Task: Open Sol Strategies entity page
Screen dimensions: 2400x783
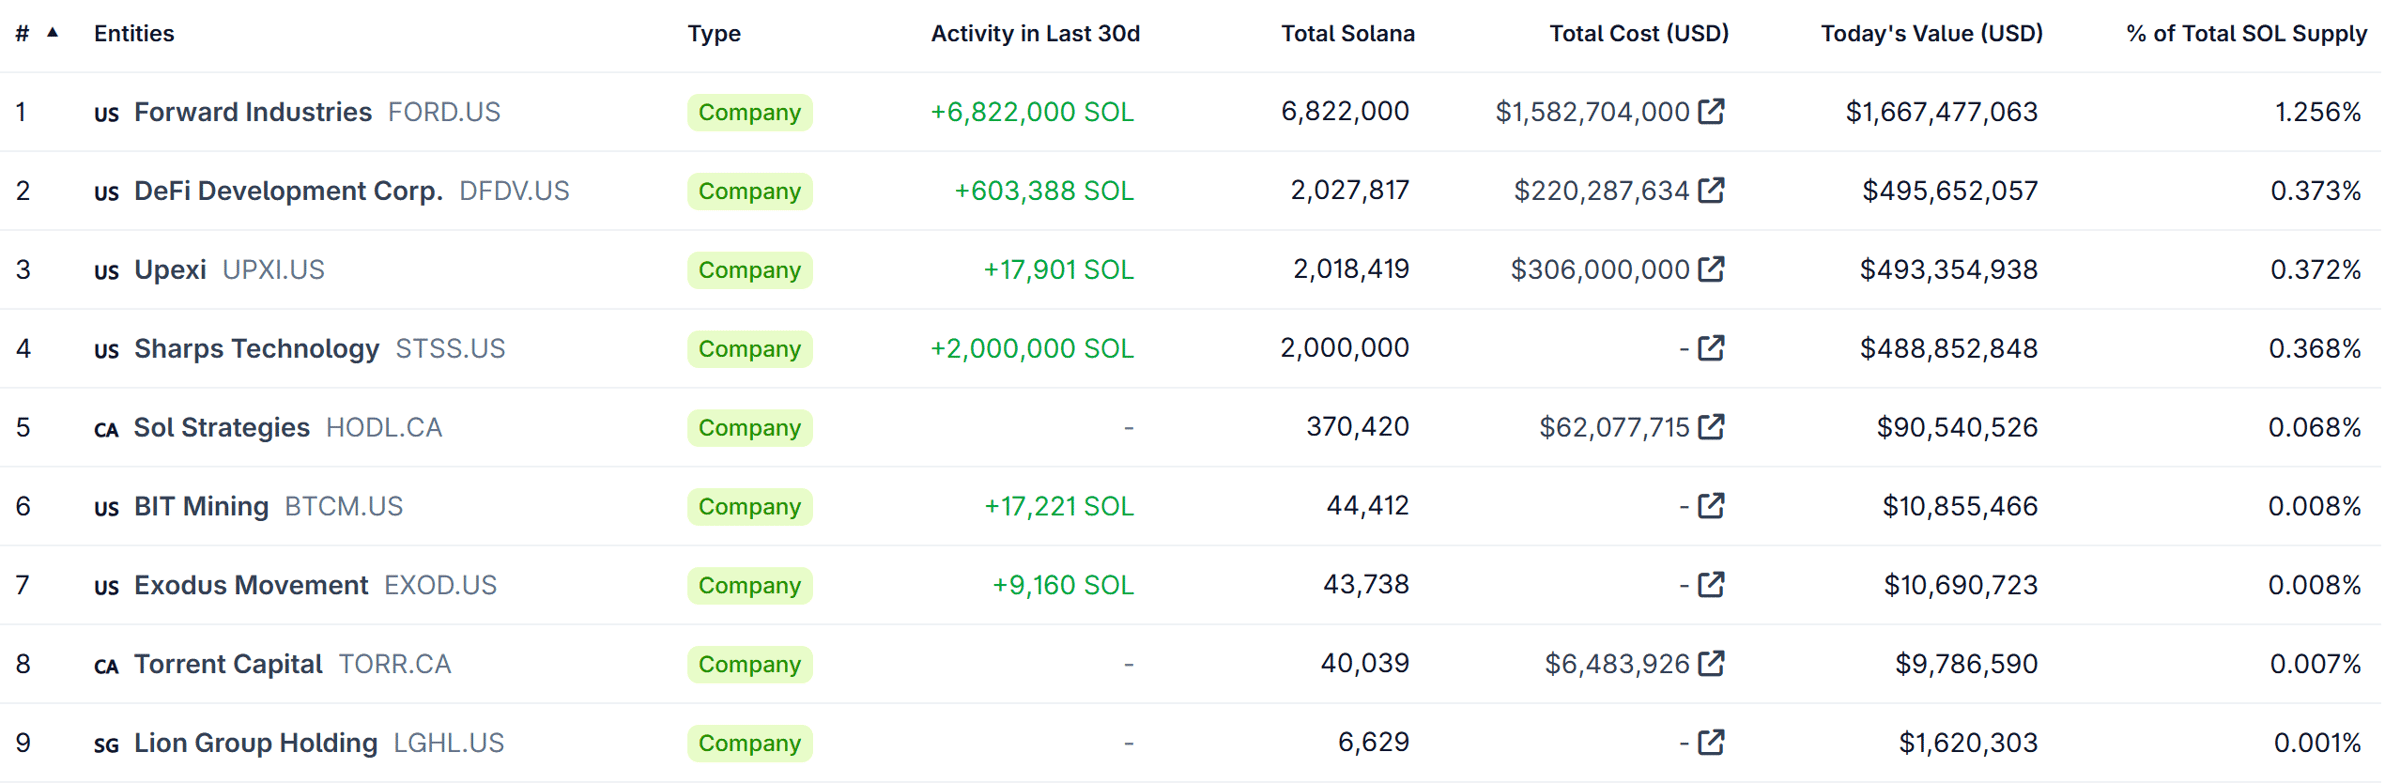Action: [x=222, y=427]
